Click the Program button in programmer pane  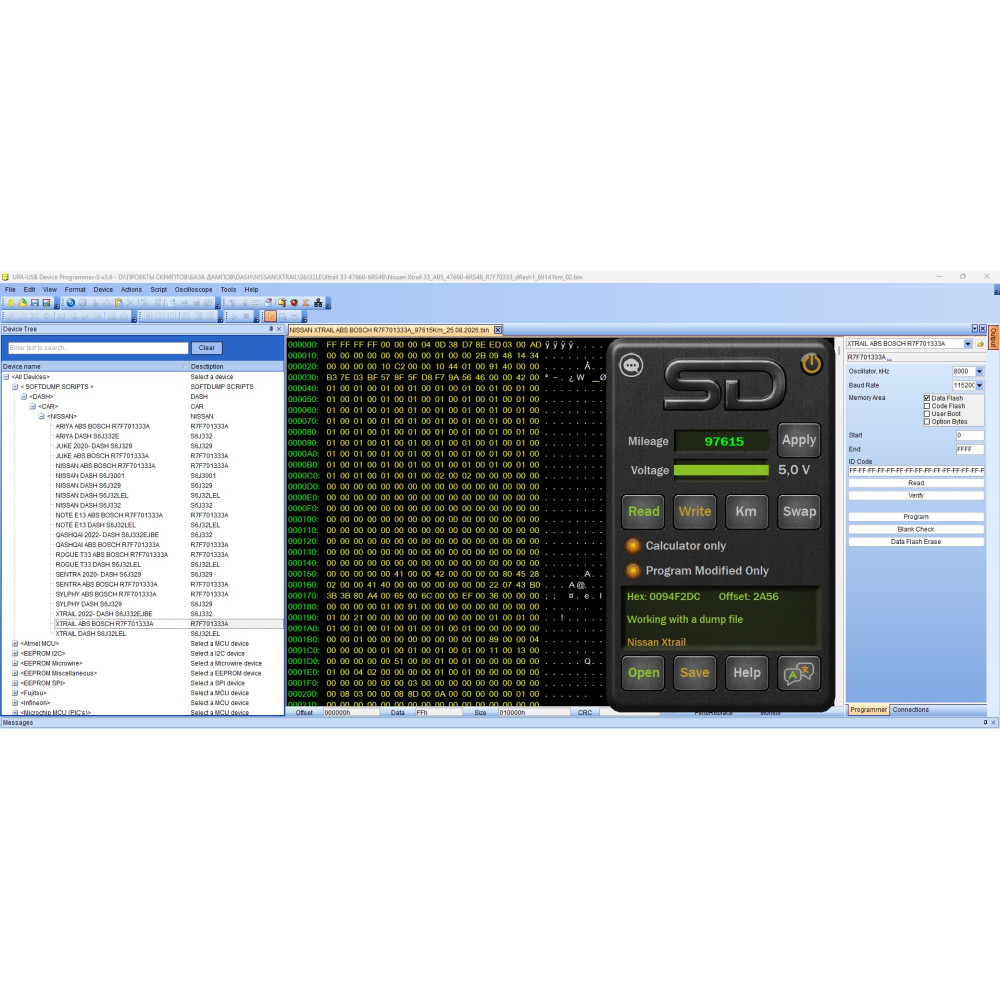[x=916, y=517]
